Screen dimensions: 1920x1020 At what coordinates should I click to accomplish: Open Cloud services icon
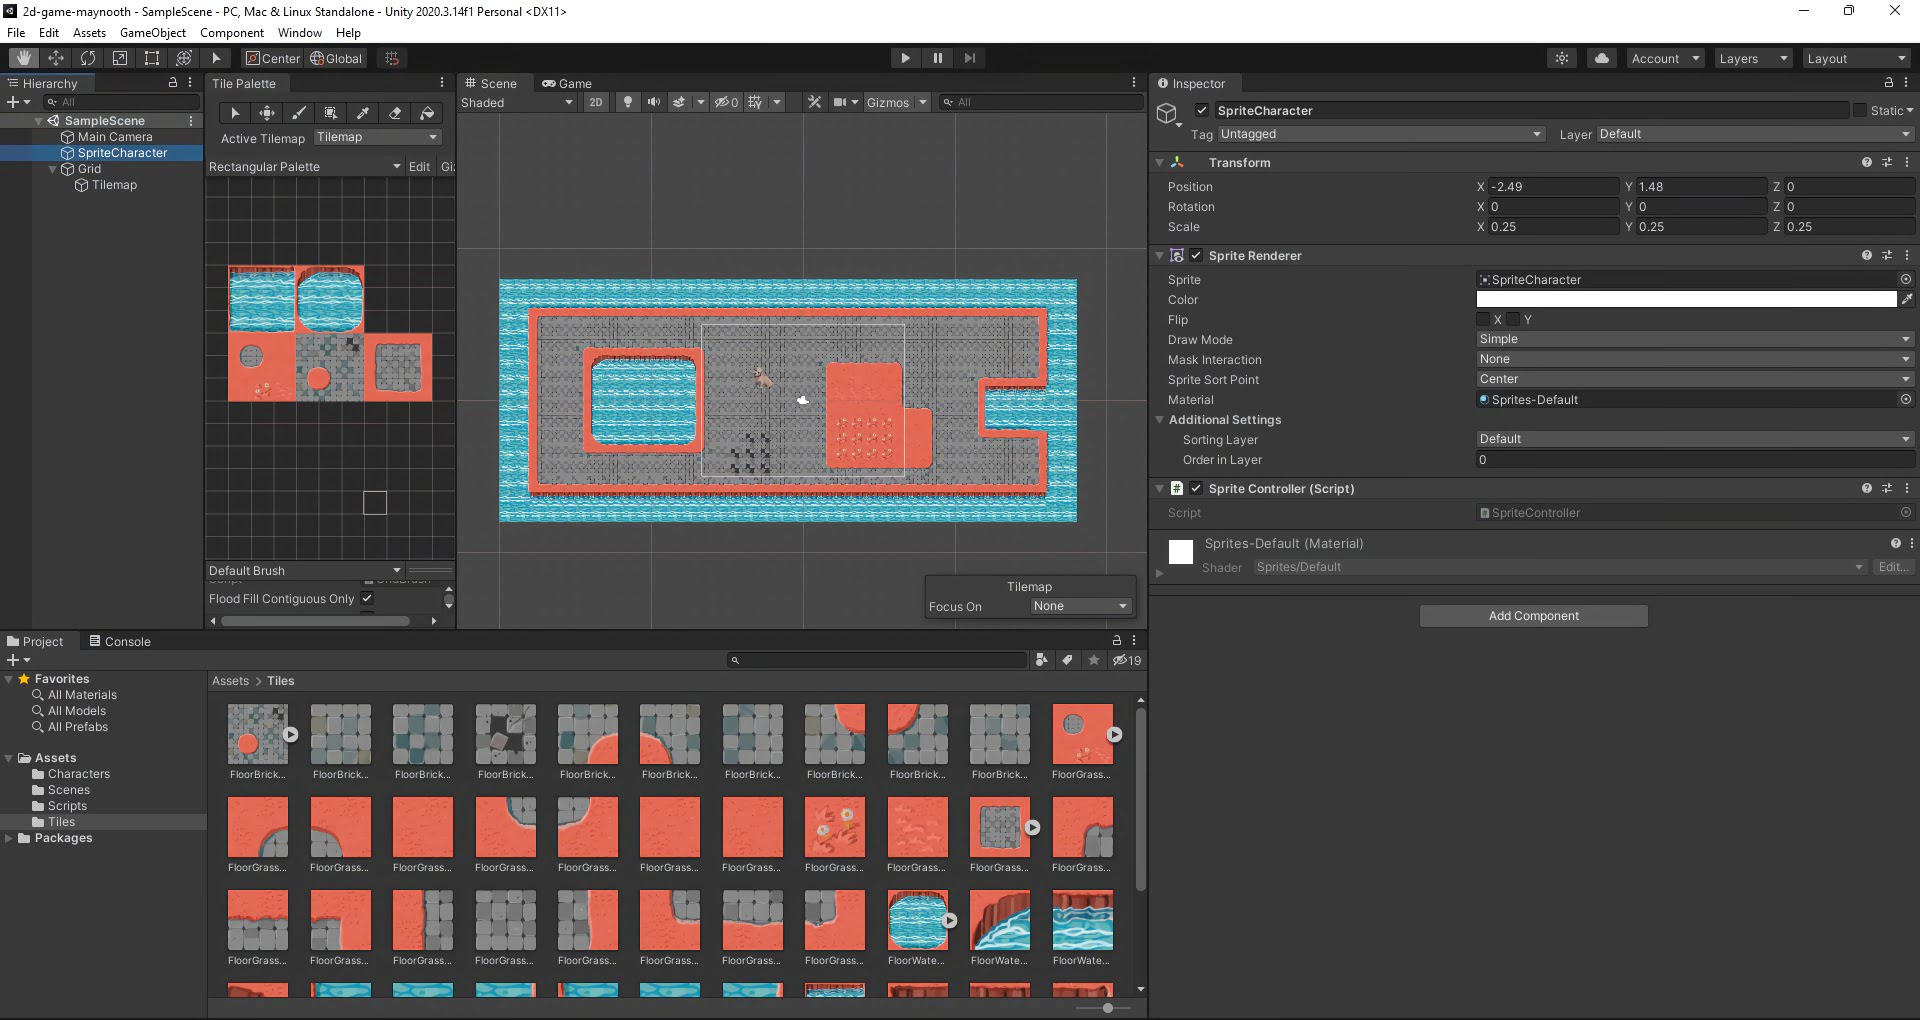click(x=1602, y=58)
